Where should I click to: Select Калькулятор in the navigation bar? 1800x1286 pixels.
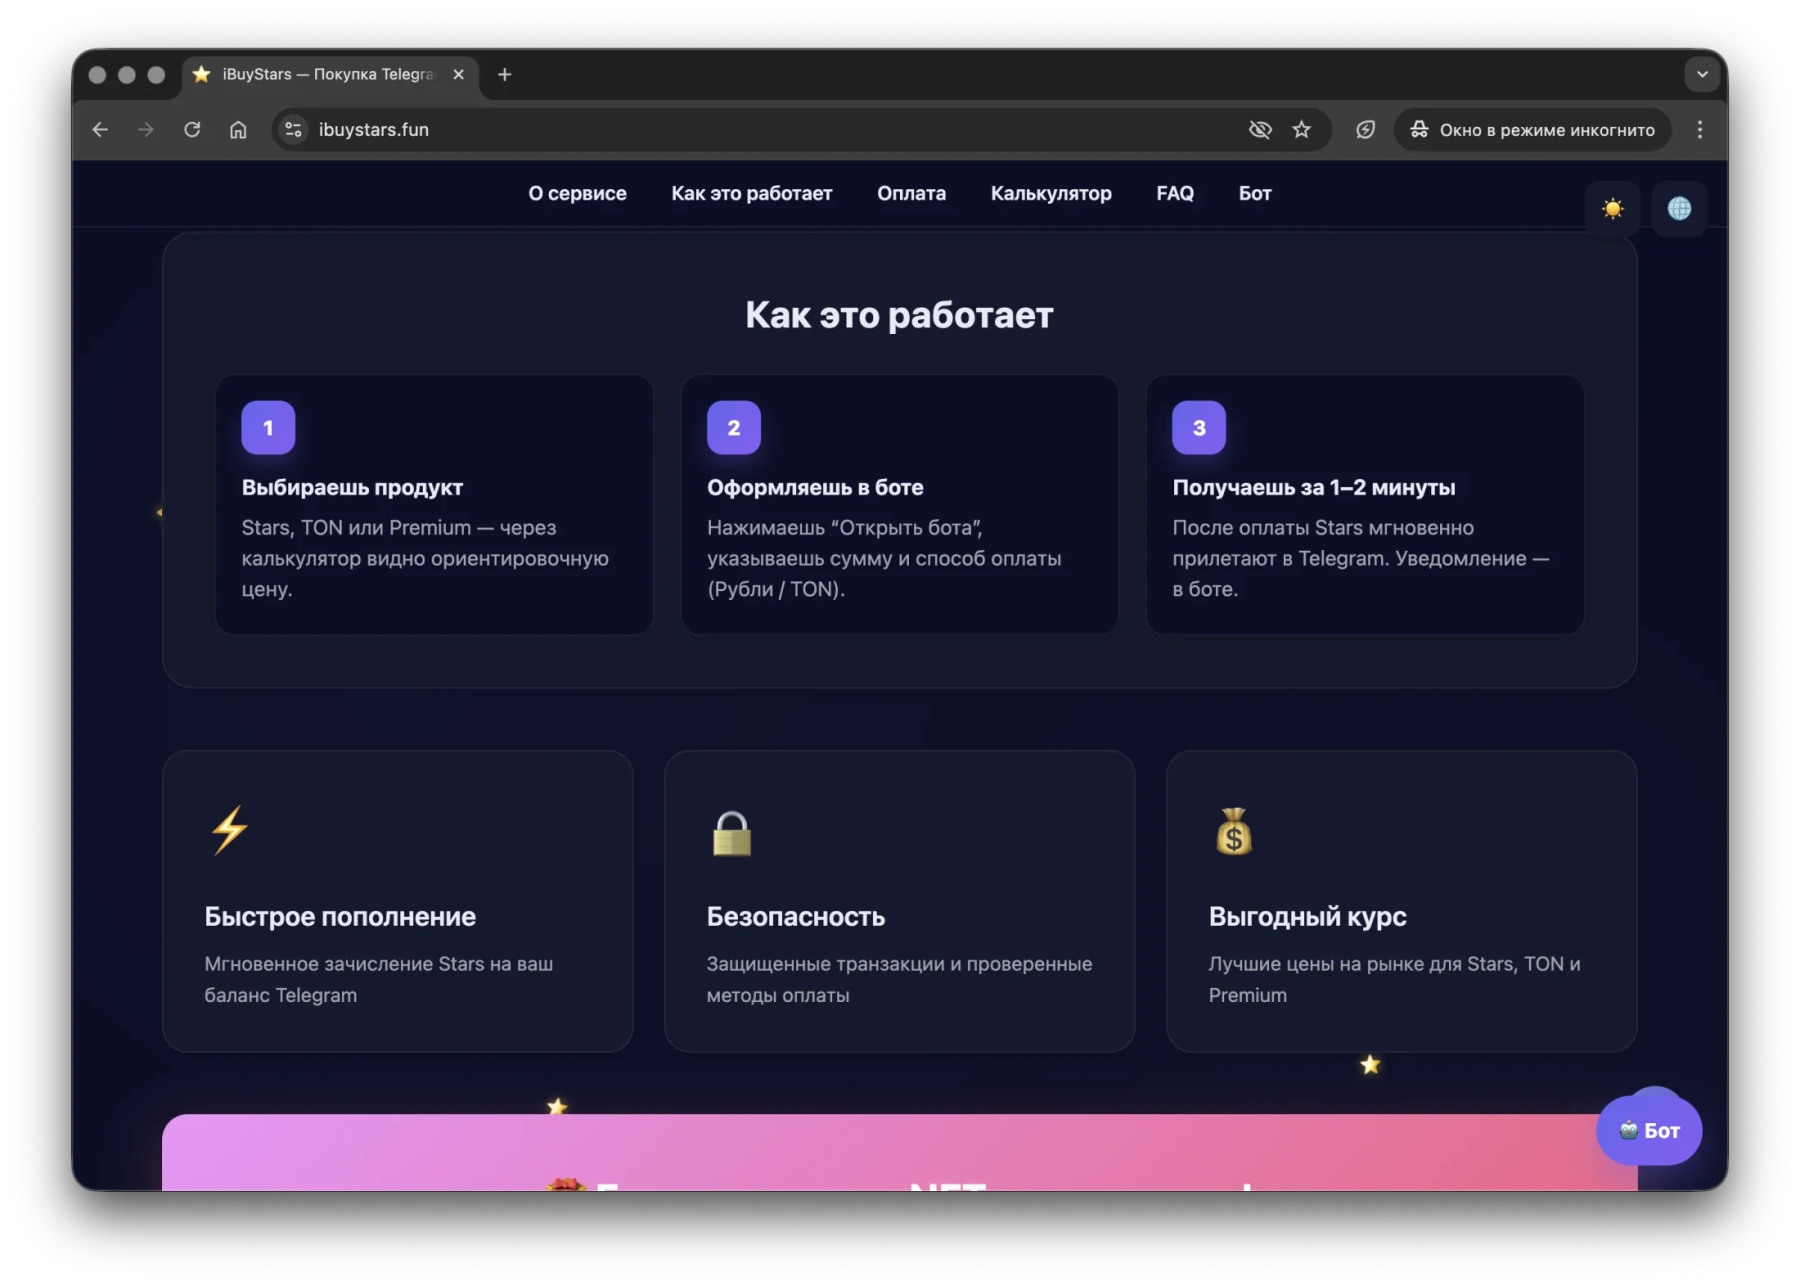click(x=1051, y=193)
